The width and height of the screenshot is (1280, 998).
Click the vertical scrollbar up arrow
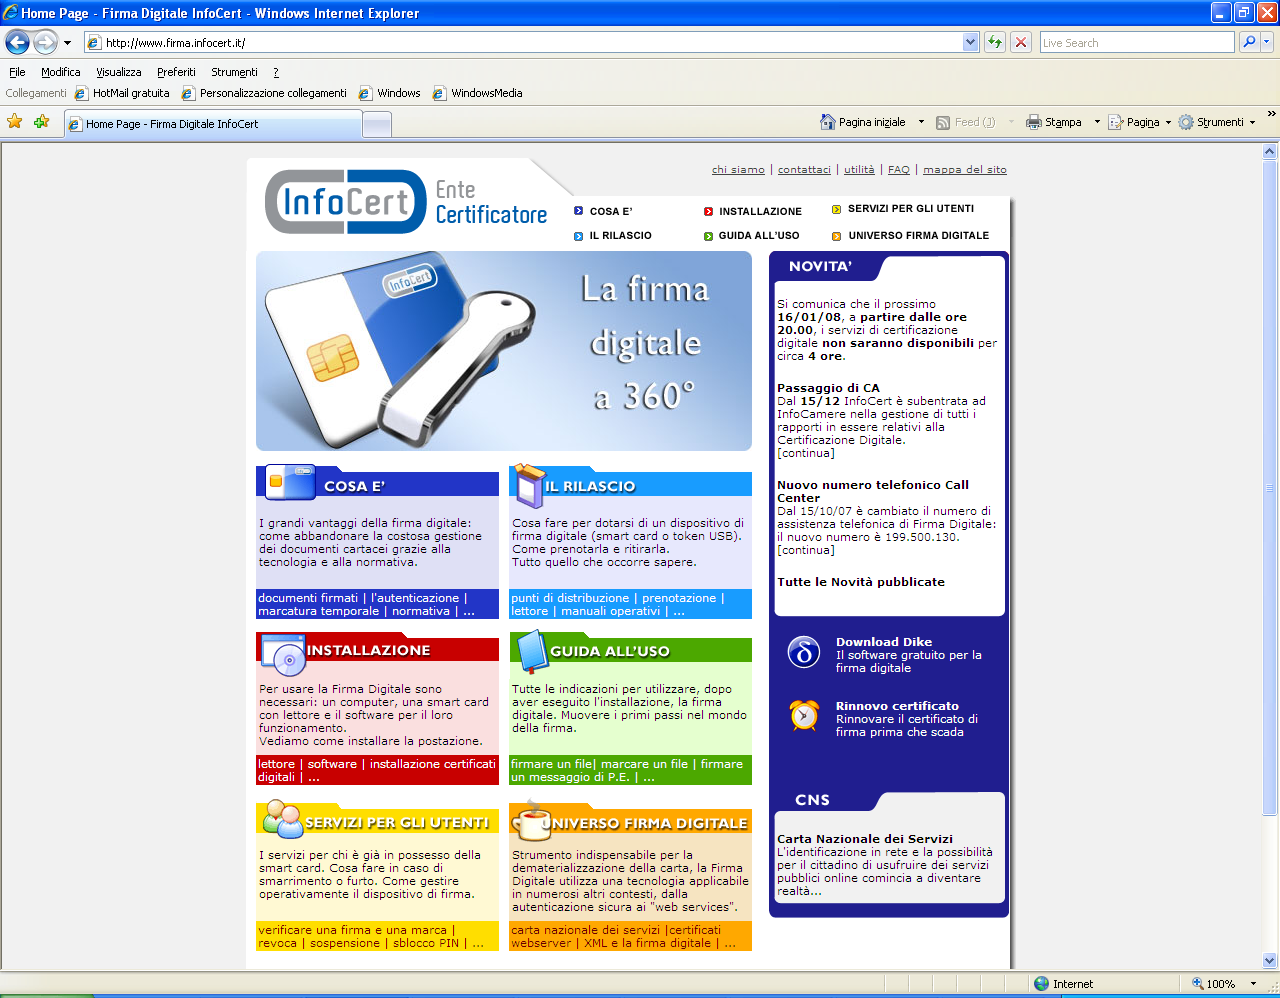tap(1270, 152)
